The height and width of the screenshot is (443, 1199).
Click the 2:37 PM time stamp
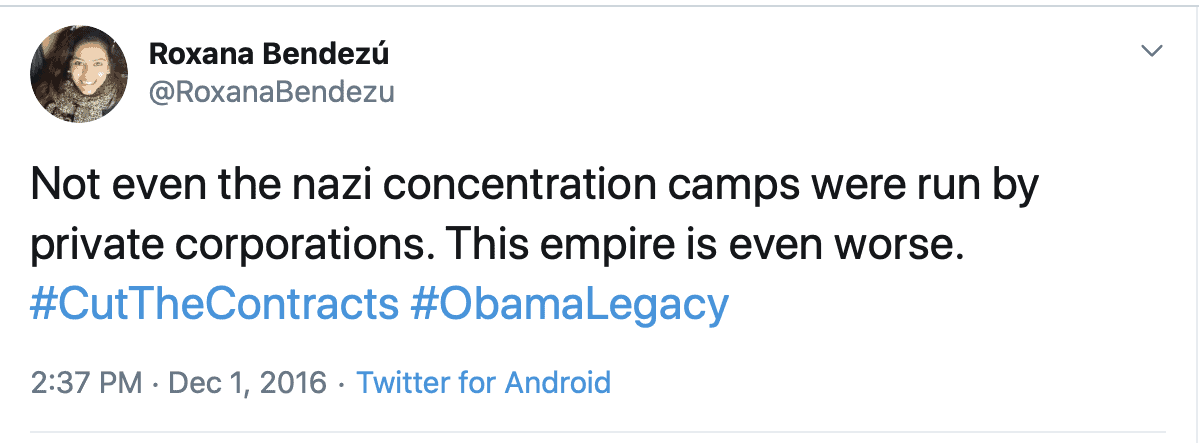click(x=86, y=382)
